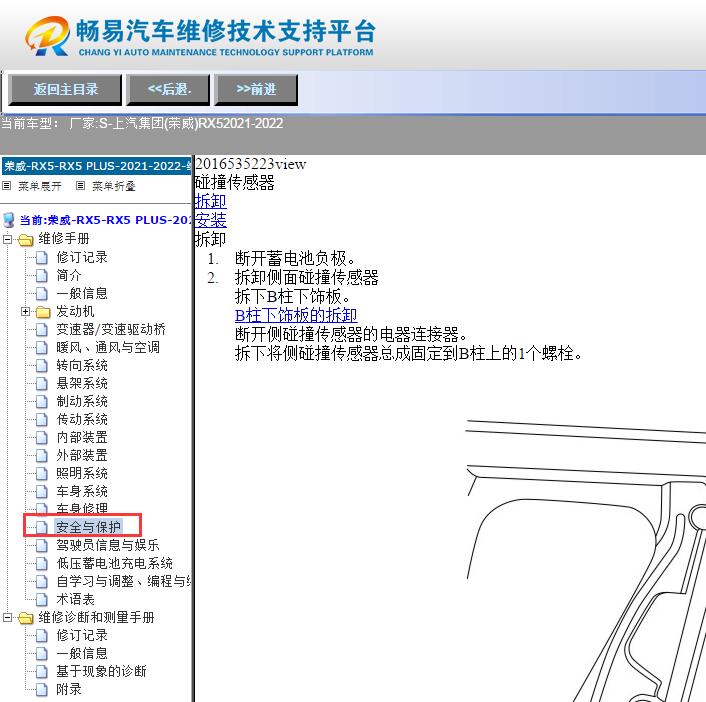The width and height of the screenshot is (706, 702).
Task: Open 一般信息 under 维修手册
Action: (82, 294)
